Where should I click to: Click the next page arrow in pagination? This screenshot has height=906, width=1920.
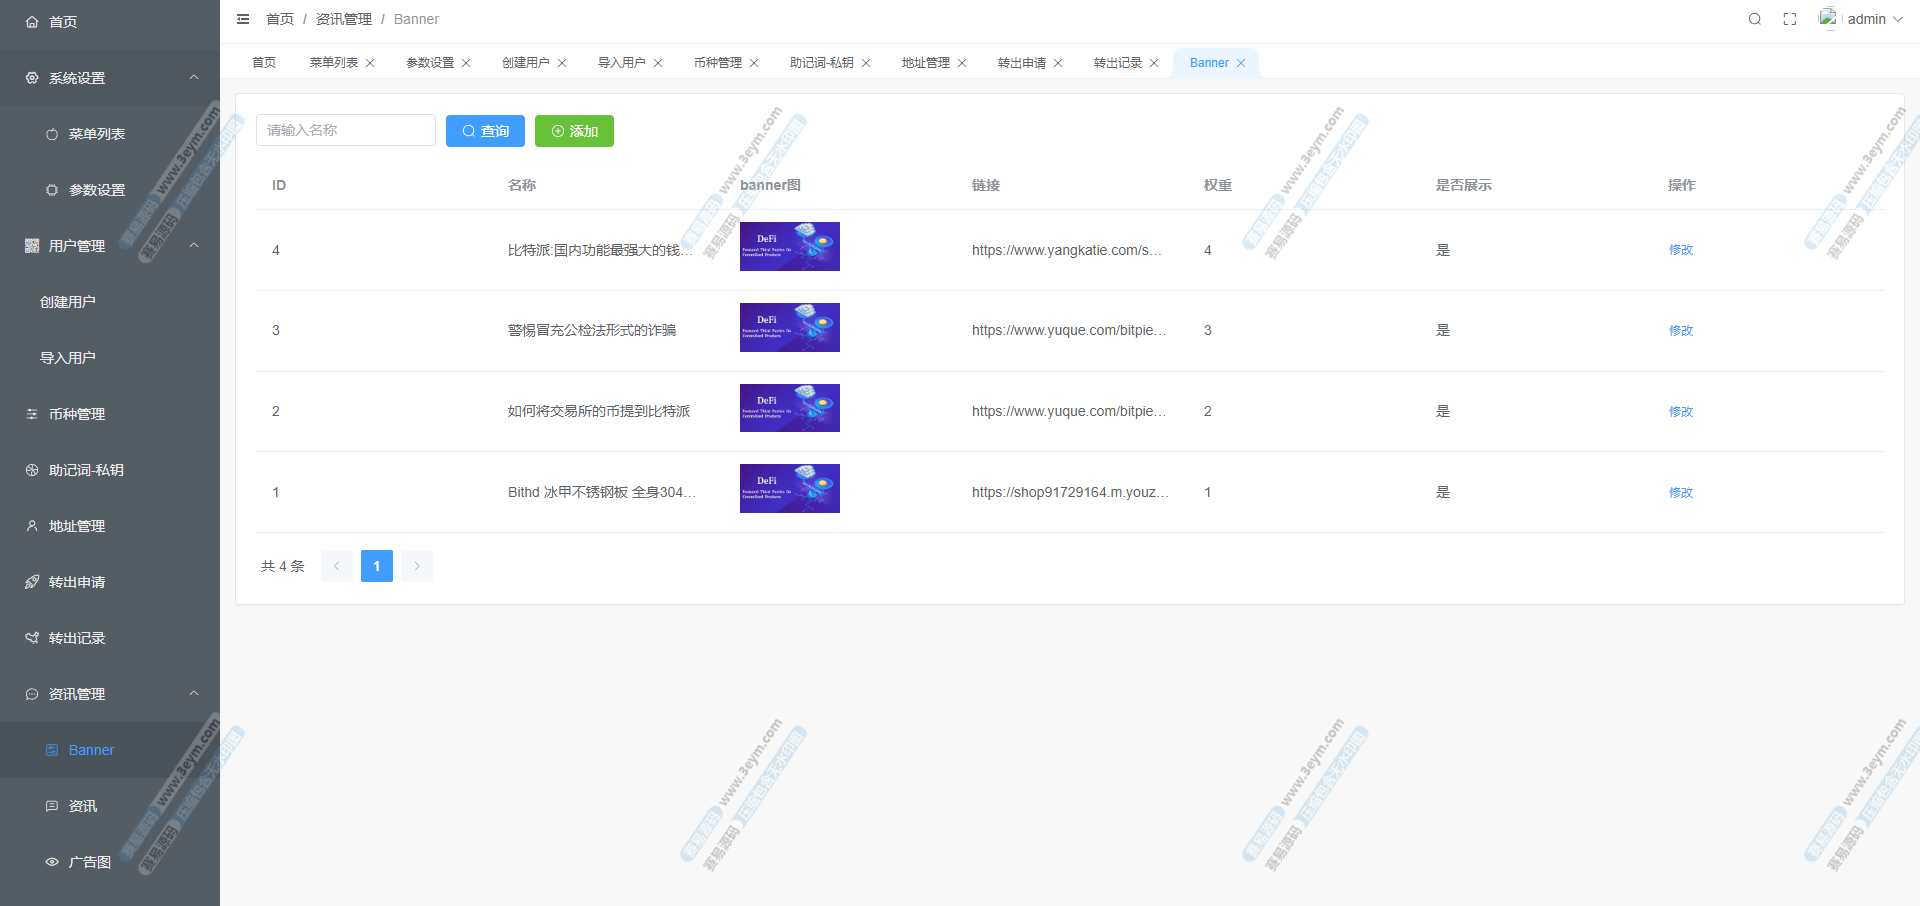pos(417,566)
